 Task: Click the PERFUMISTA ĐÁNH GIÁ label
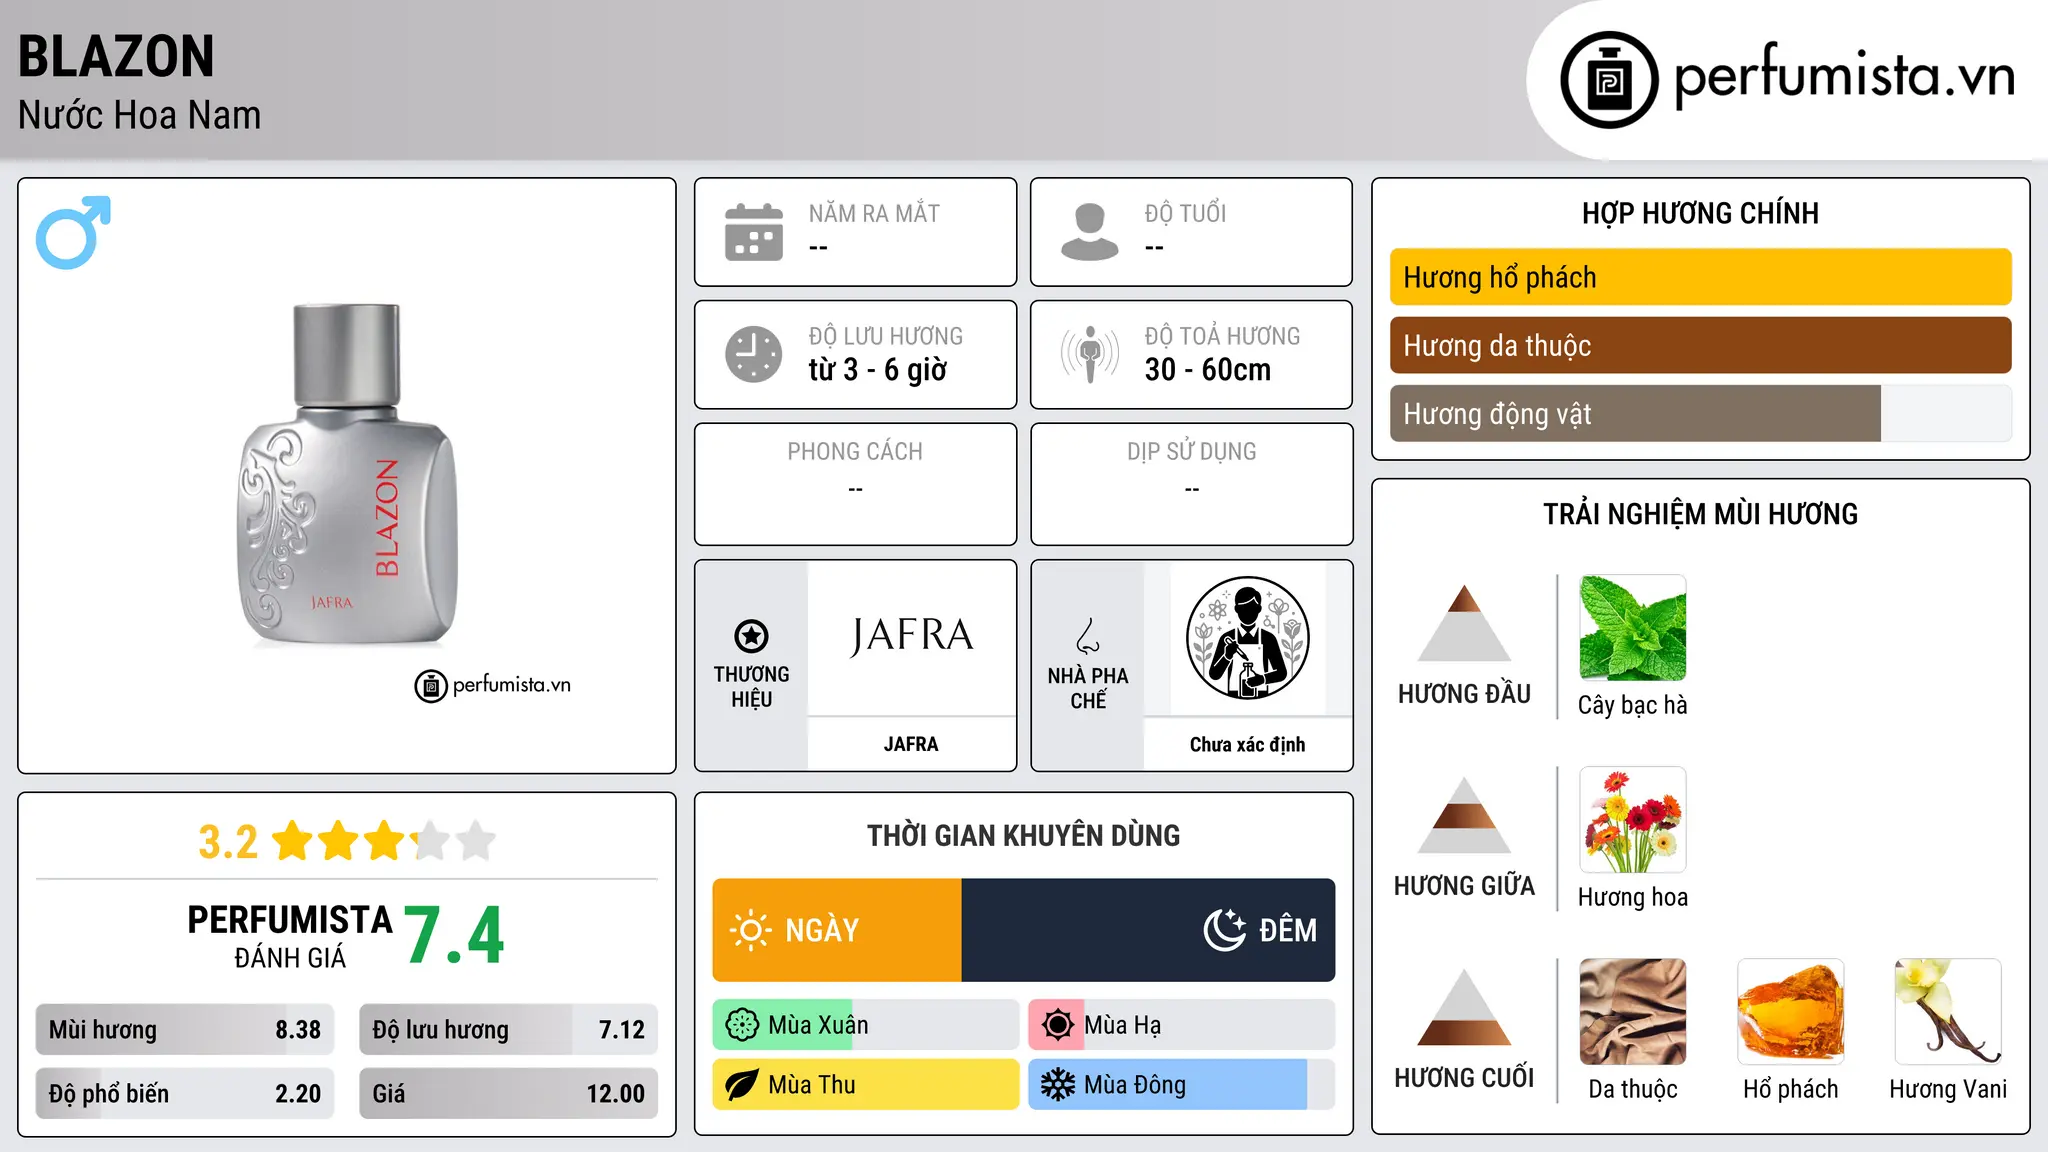click(x=290, y=937)
